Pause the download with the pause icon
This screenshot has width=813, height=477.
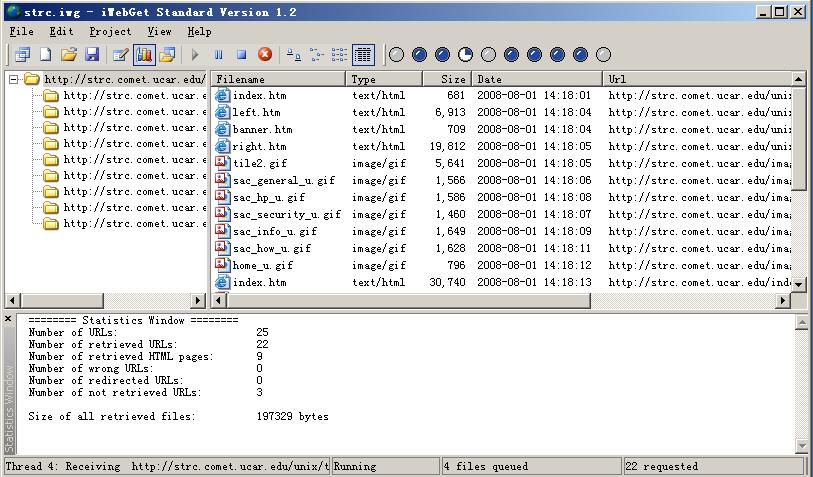coord(218,54)
